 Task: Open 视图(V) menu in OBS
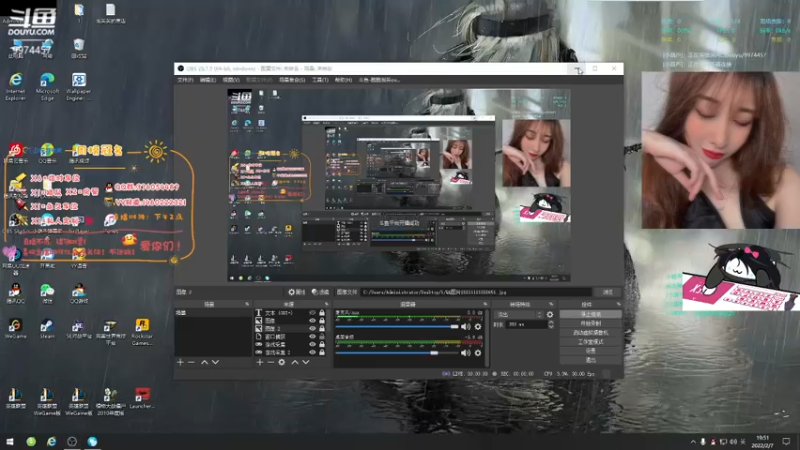(x=231, y=80)
